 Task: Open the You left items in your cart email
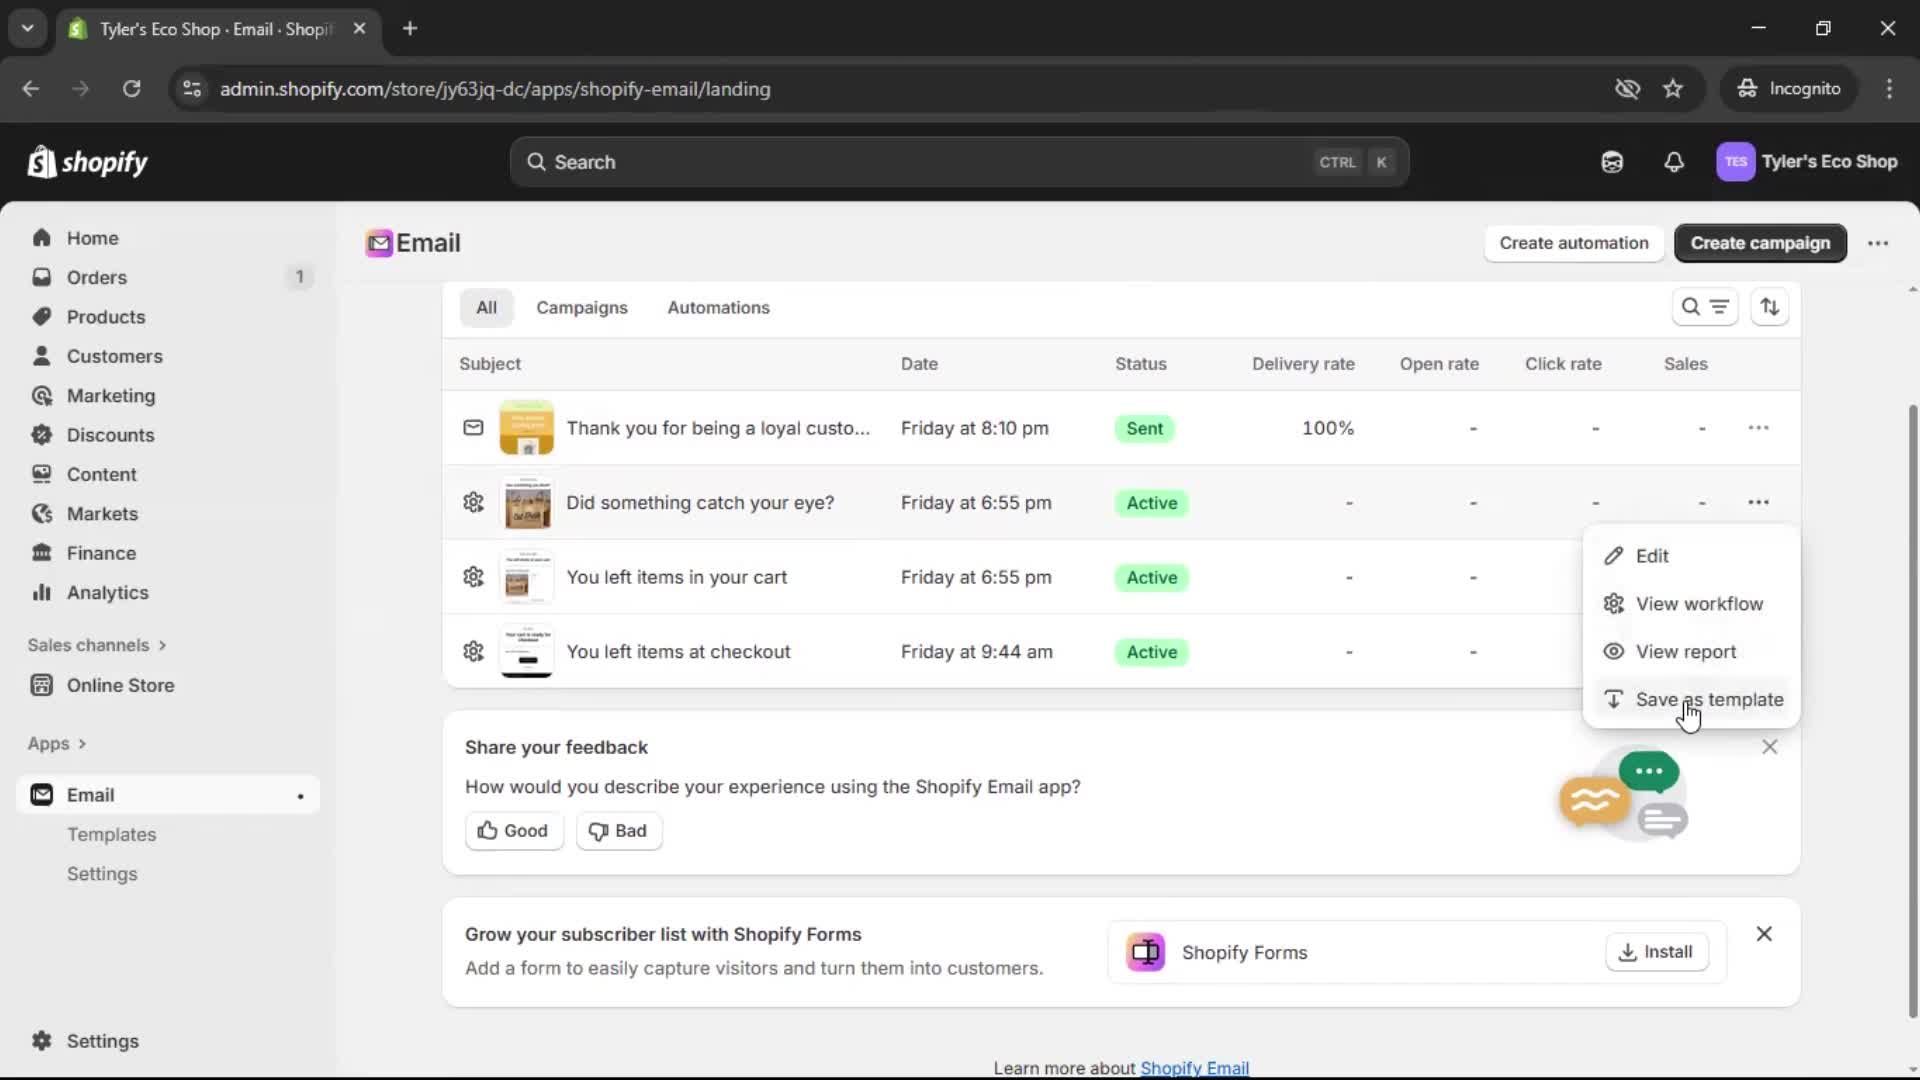point(676,577)
